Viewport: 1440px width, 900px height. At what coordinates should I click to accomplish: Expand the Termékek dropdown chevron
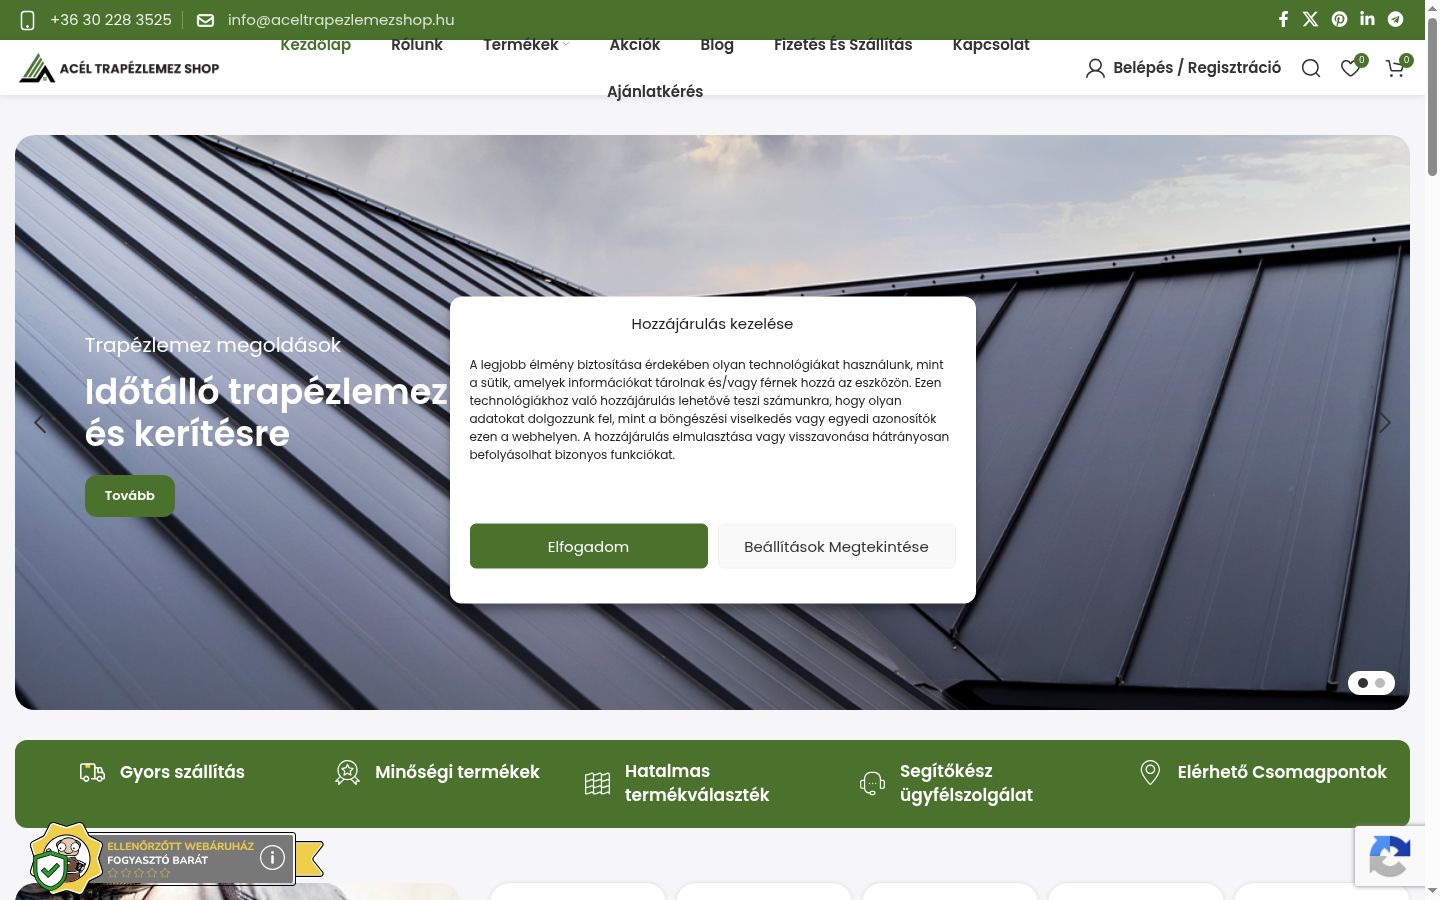pyautogui.click(x=566, y=44)
